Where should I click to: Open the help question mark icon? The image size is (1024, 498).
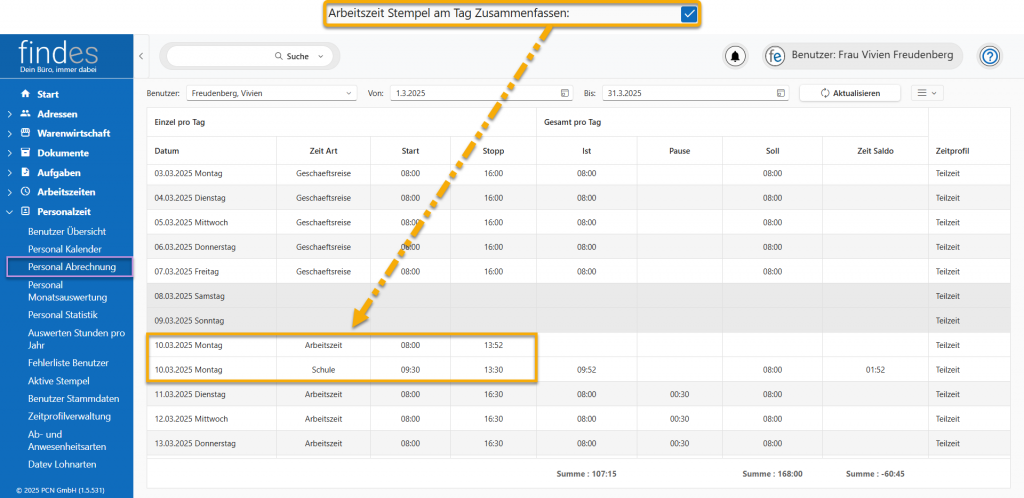[989, 56]
